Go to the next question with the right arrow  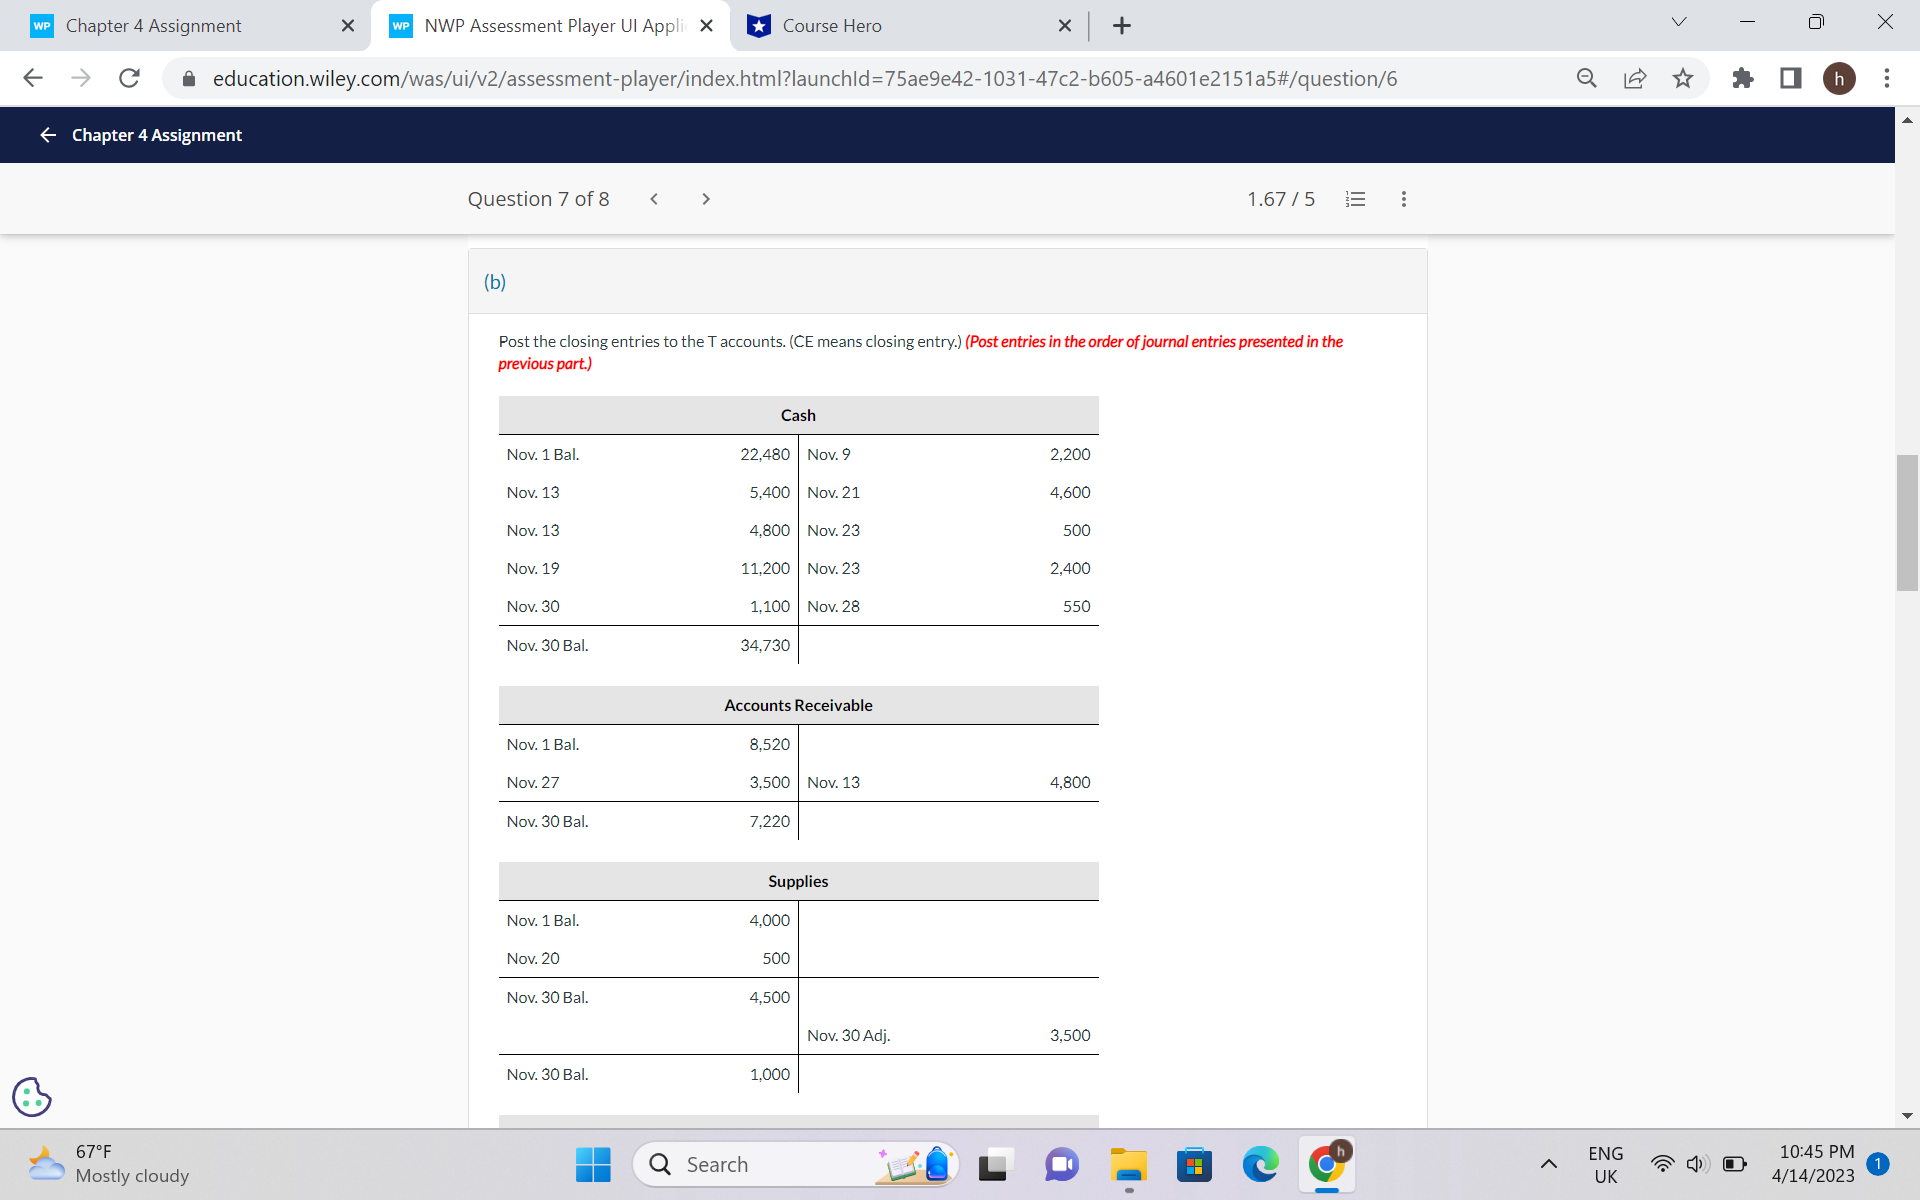click(706, 199)
